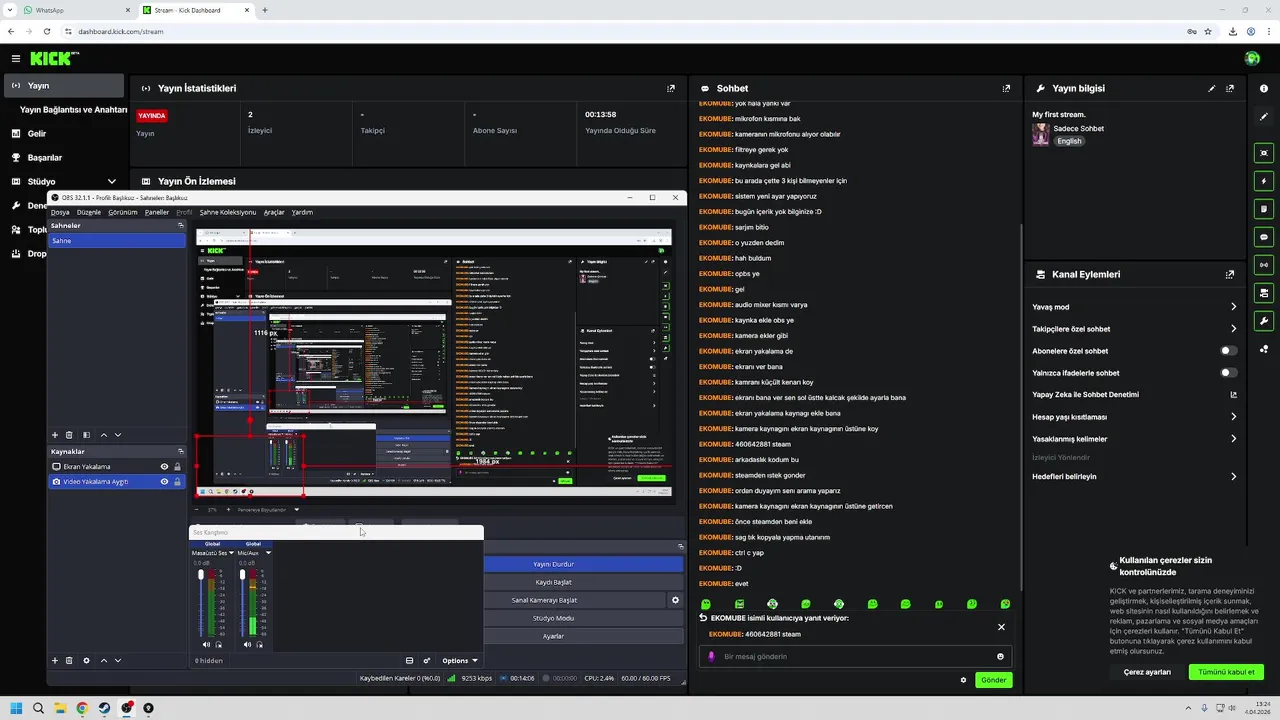Cancel reply to EKOMUBE with X
This screenshot has height=720, width=1280.
click(x=1001, y=627)
